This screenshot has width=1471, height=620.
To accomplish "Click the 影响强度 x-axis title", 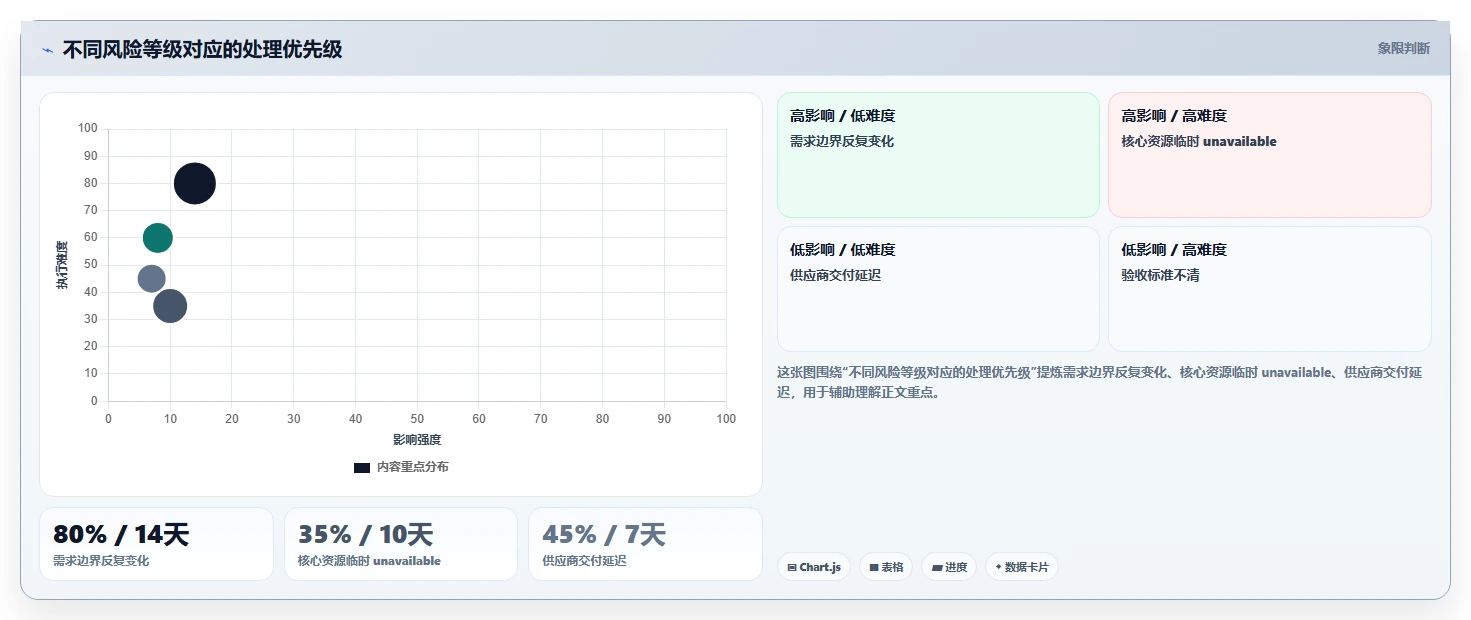I will pyautogui.click(x=417, y=439).
